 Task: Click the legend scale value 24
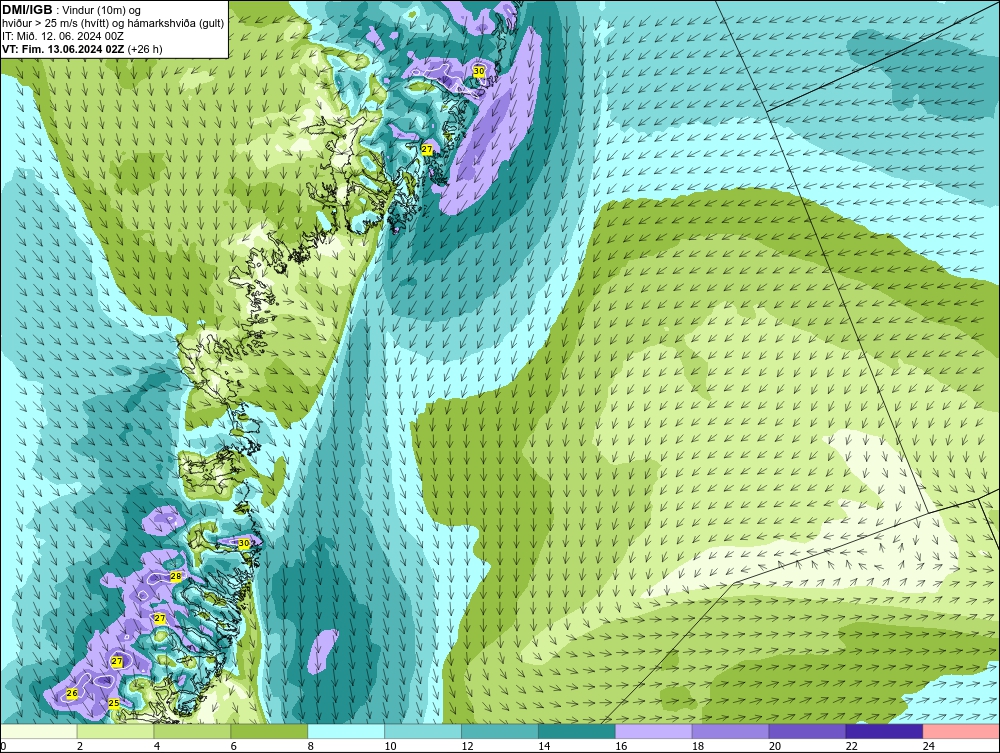(929, 746)
